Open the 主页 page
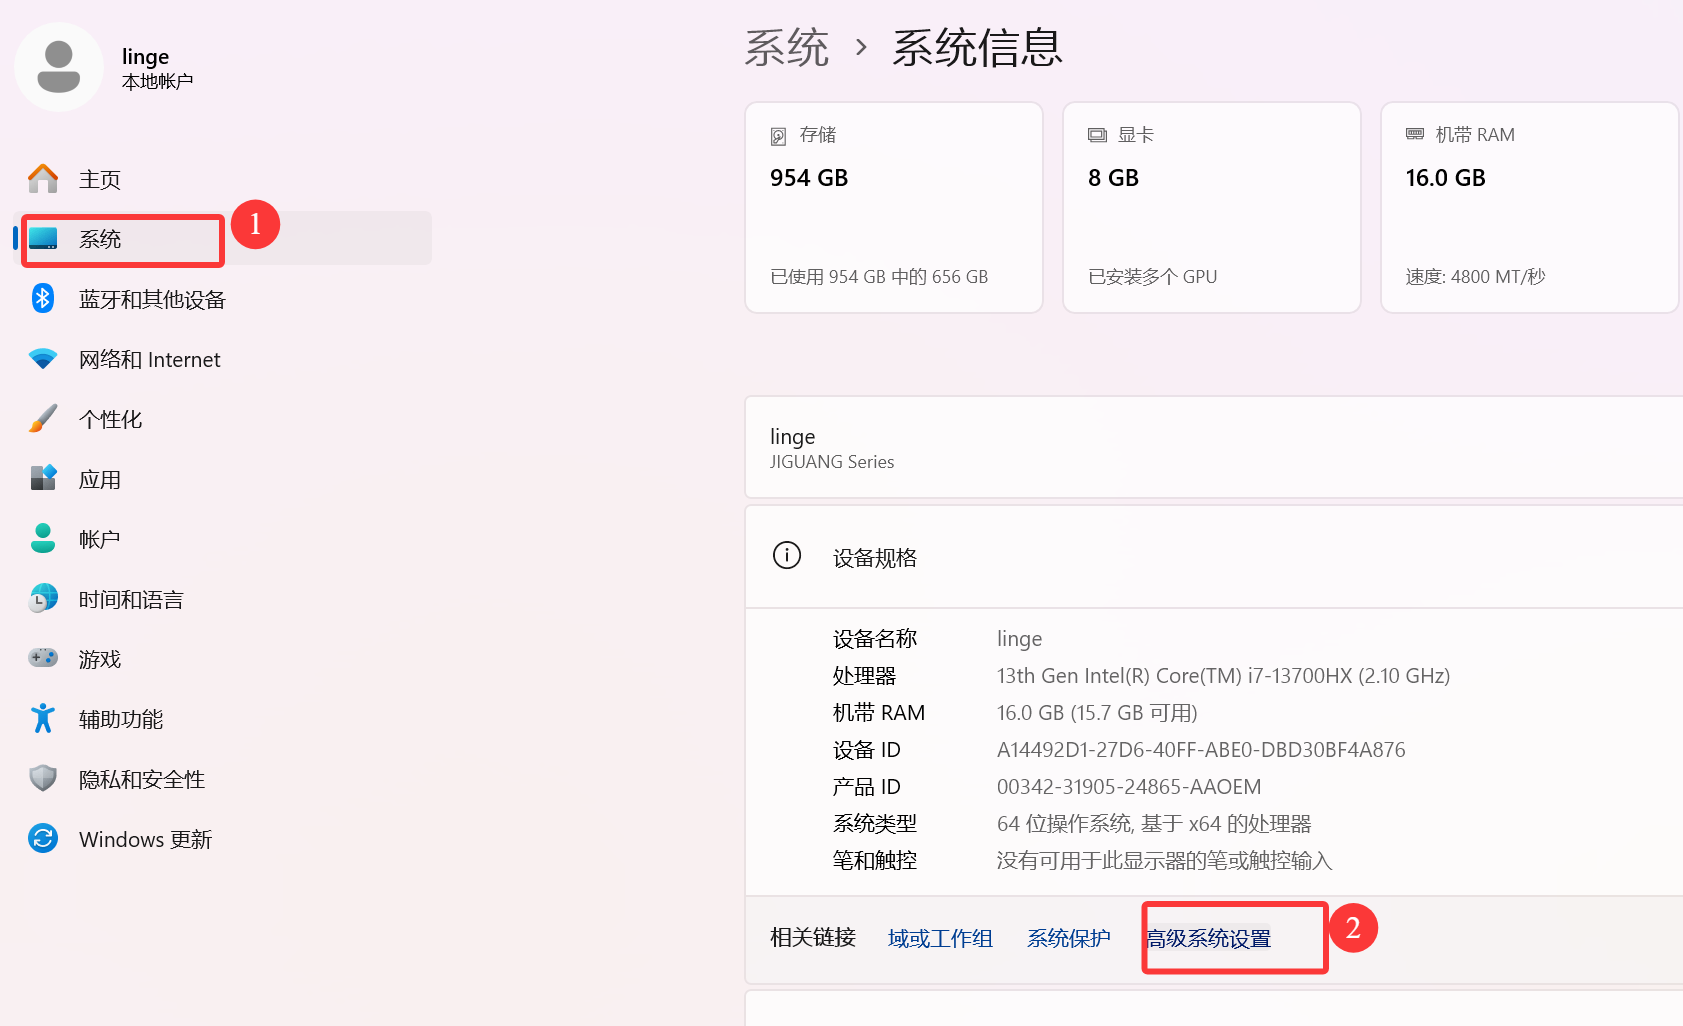Viewport: 1683px width, 1026px height. pos(222,179)
